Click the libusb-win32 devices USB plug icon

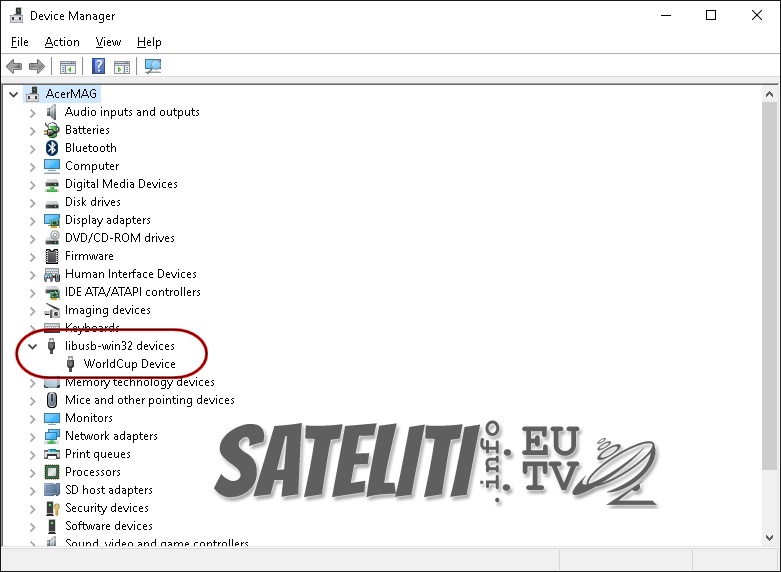pyautogui.click(x=51, y=346)
